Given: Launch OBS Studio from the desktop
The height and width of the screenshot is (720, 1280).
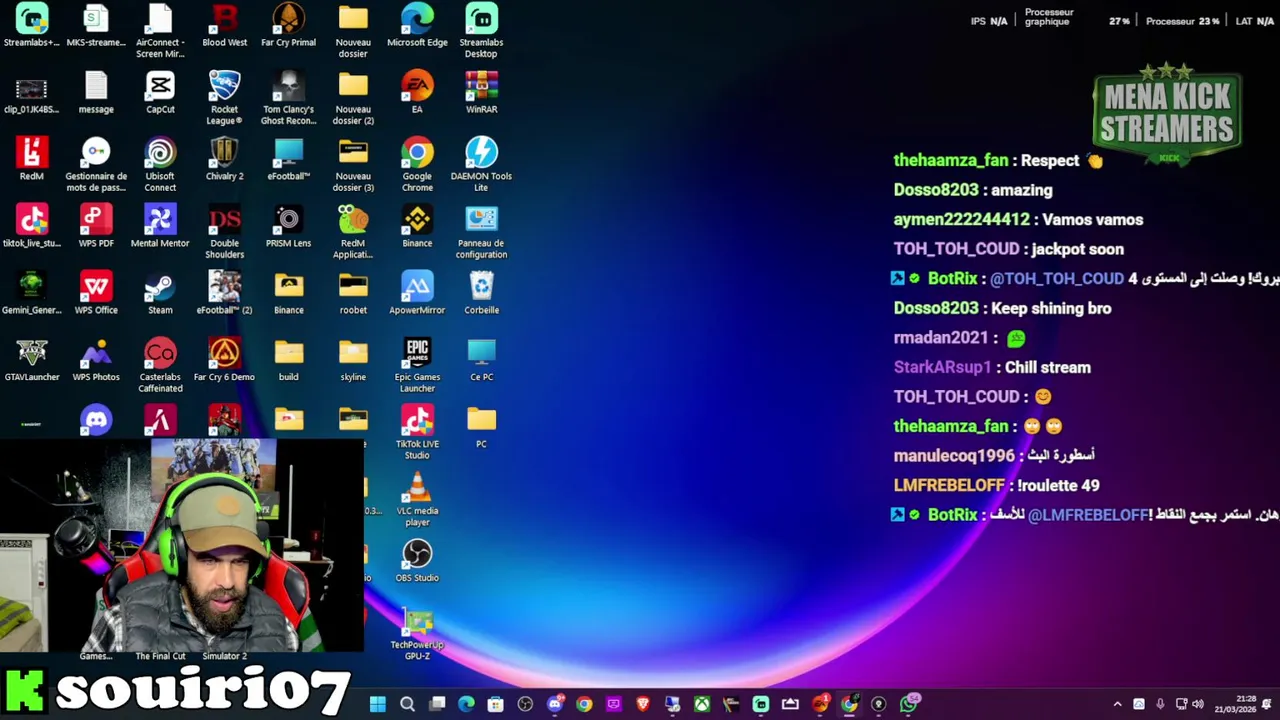Looking at the screenshot, I should coord(417,562).
